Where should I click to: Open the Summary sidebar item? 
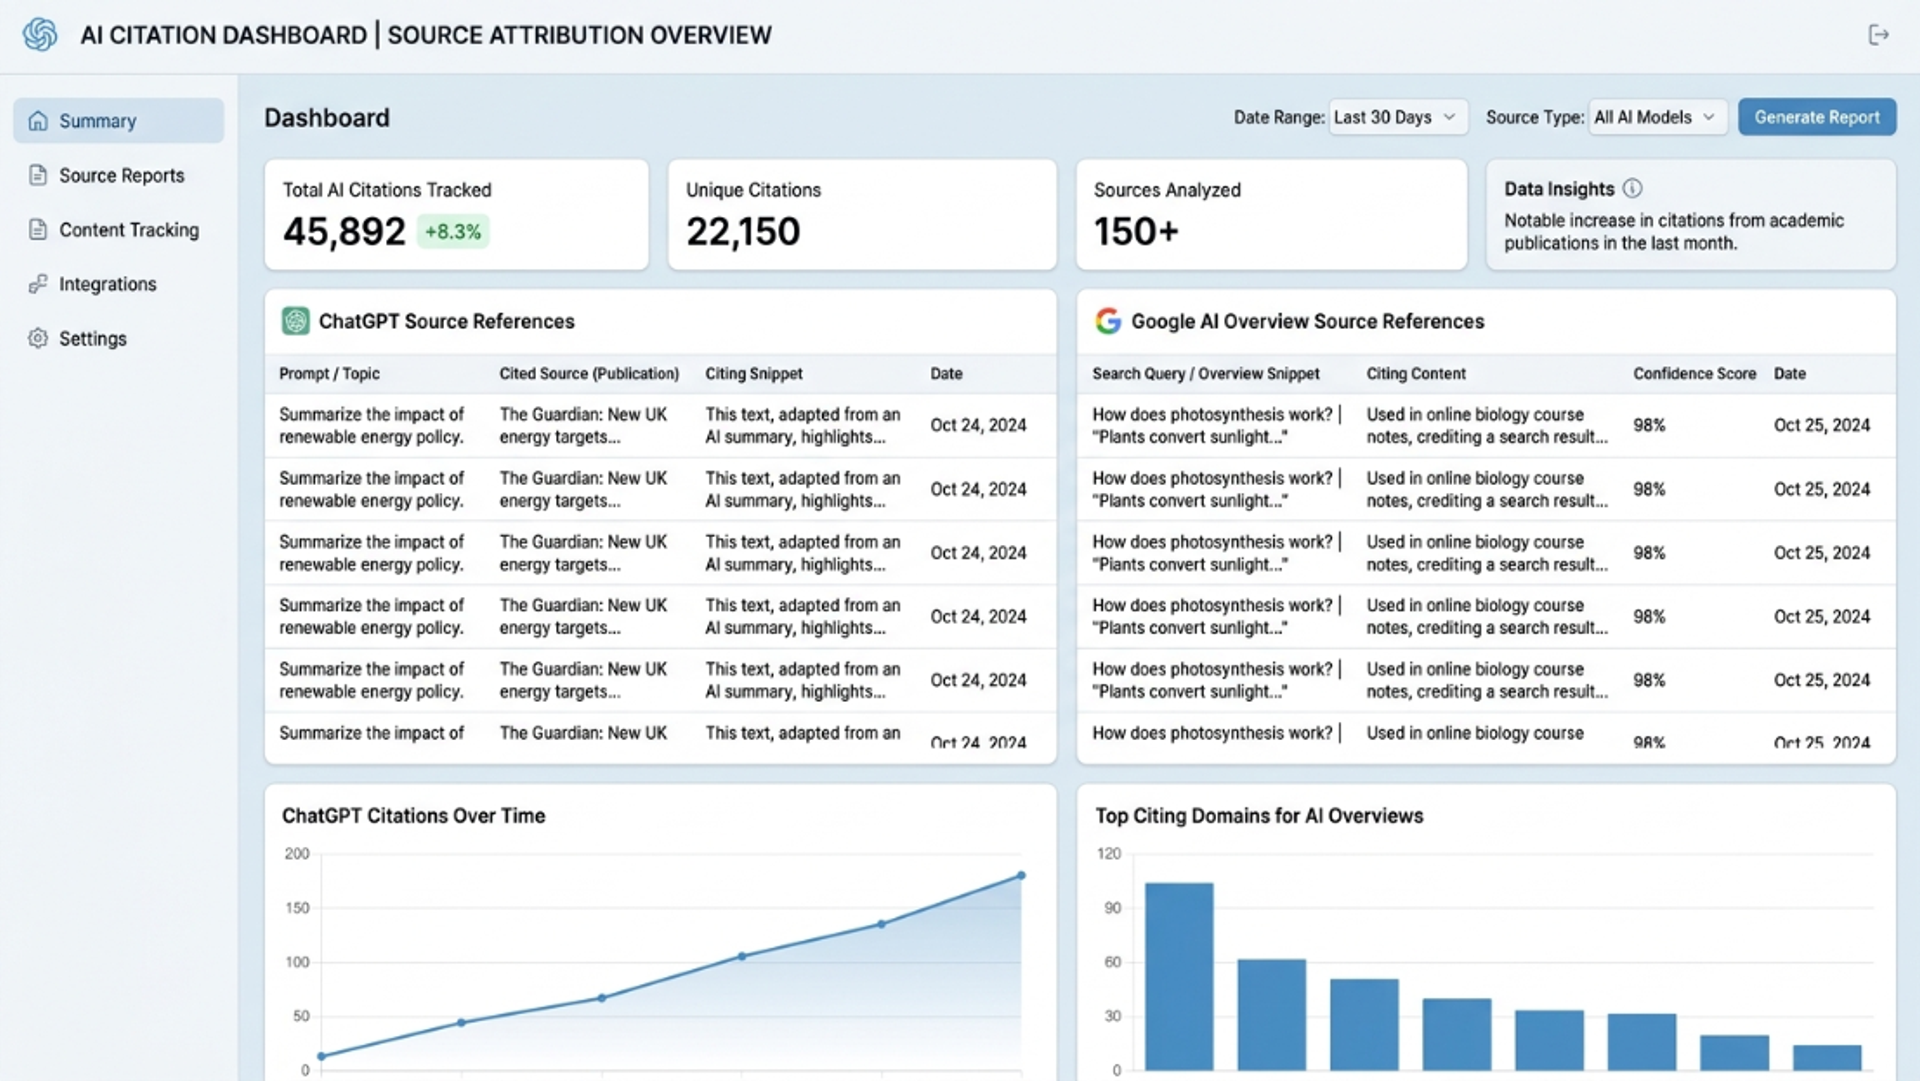[119, 121]
